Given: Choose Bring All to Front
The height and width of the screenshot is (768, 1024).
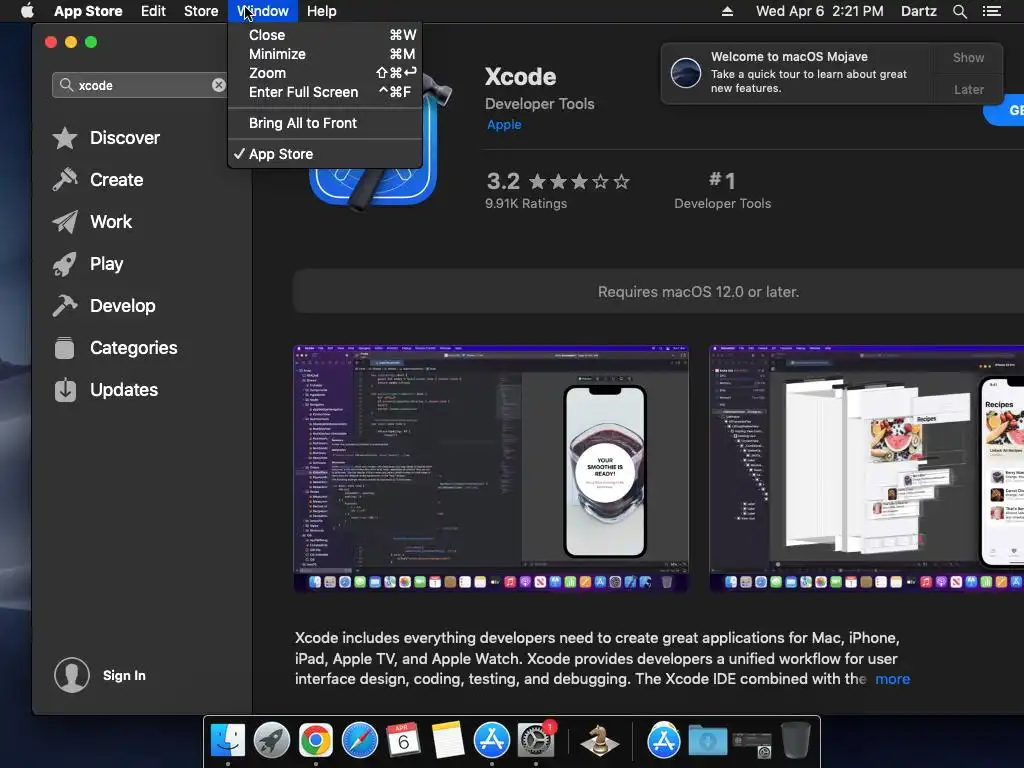Looking at the screenshot, I should coord(325,123).
